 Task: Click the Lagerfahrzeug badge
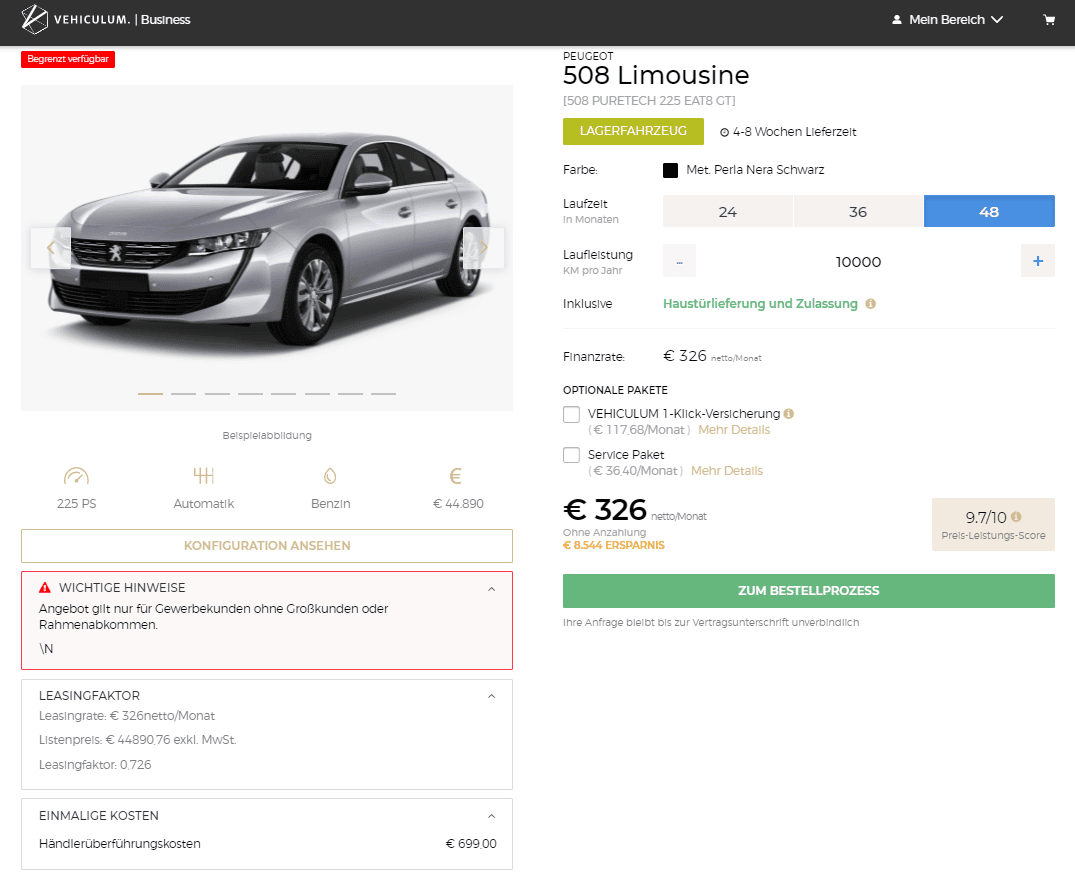coord(633,131)
